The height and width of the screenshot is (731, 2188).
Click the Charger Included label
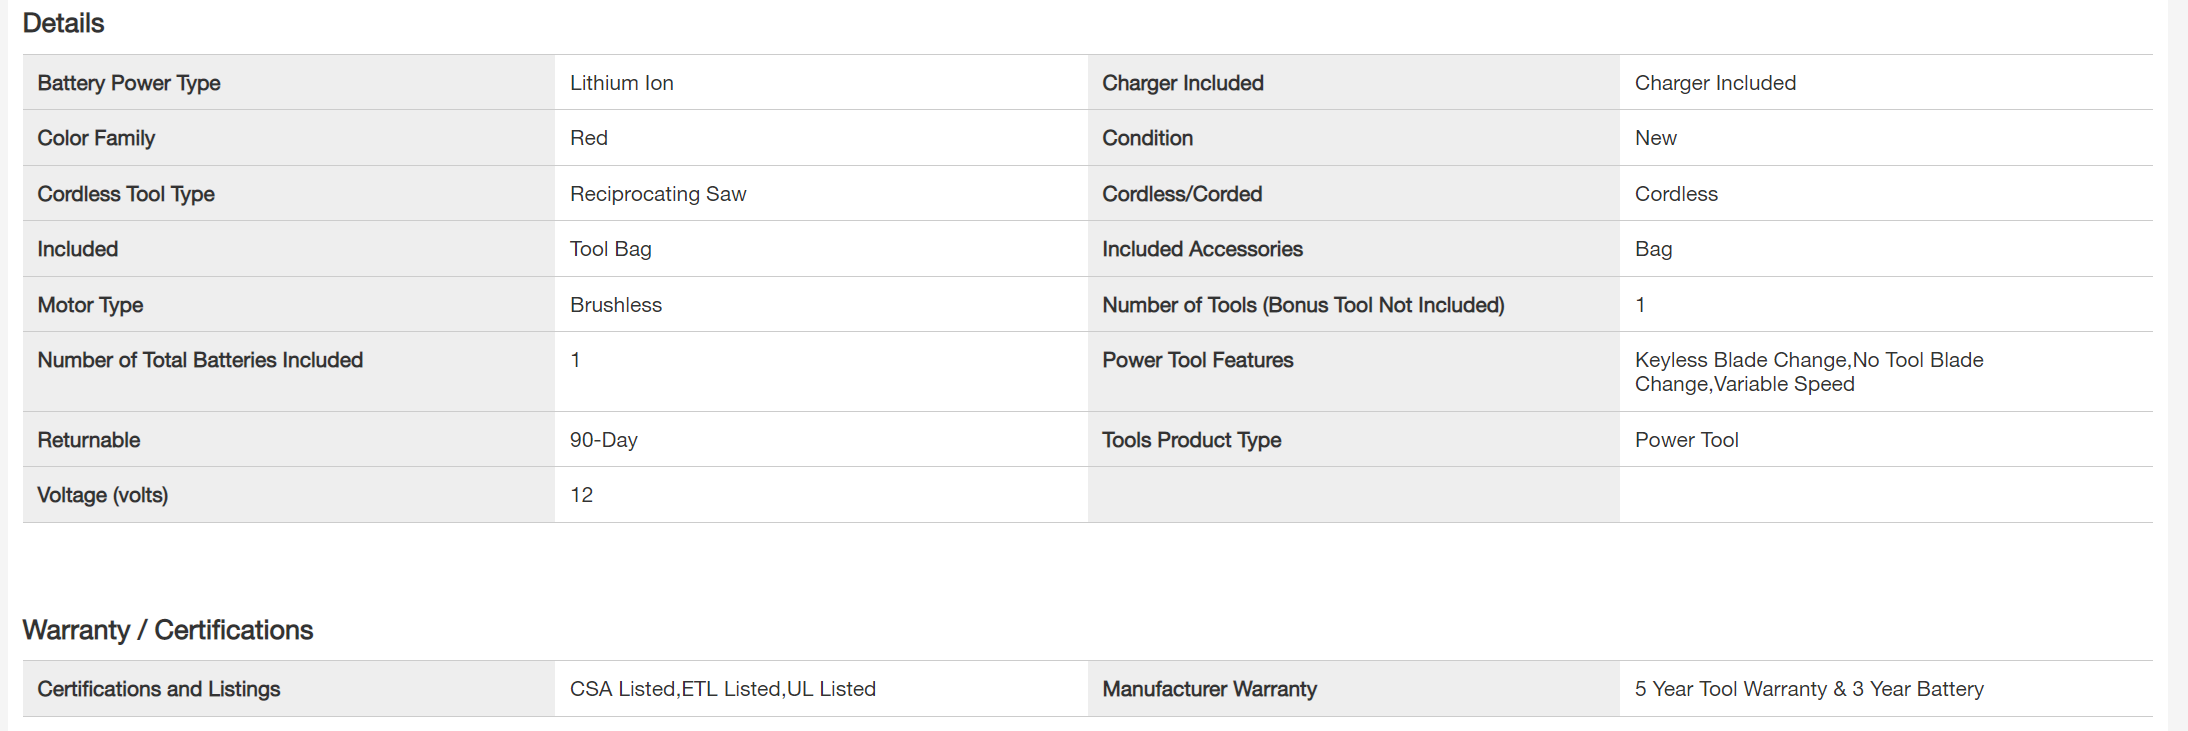point(1182,83)
